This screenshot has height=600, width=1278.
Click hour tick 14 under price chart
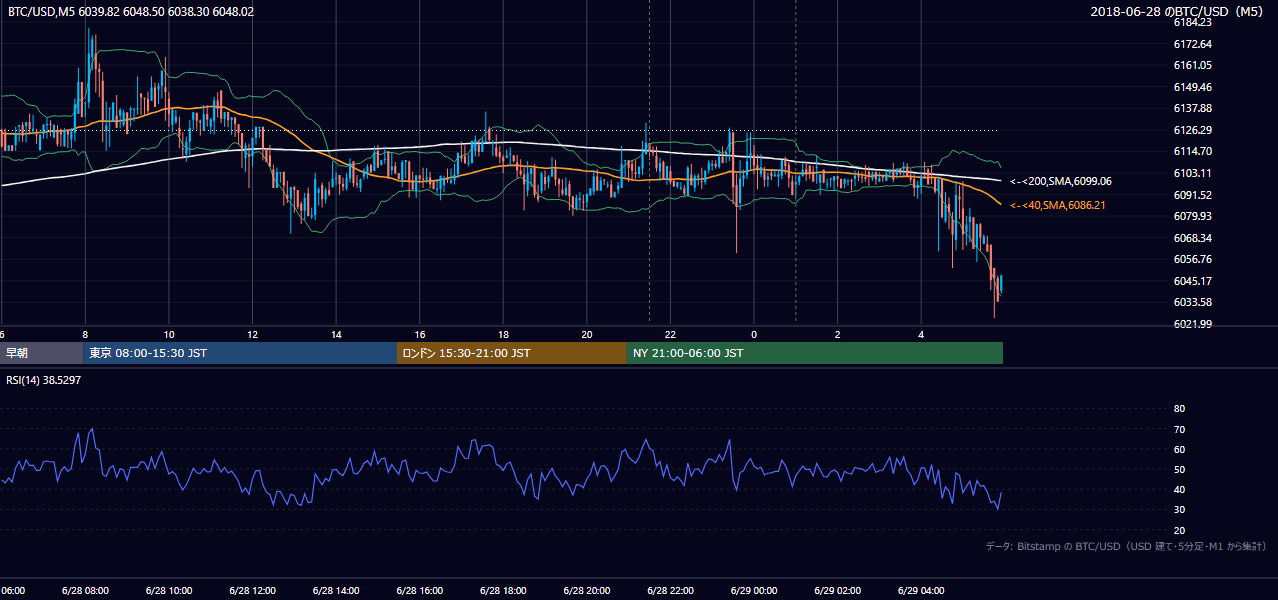point(336,334)
